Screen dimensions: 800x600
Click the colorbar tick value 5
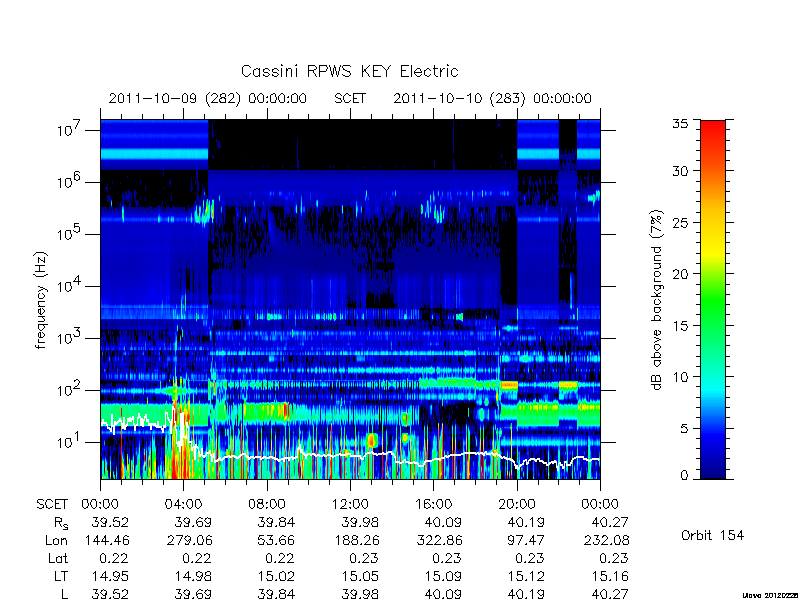tap(684, 428)
